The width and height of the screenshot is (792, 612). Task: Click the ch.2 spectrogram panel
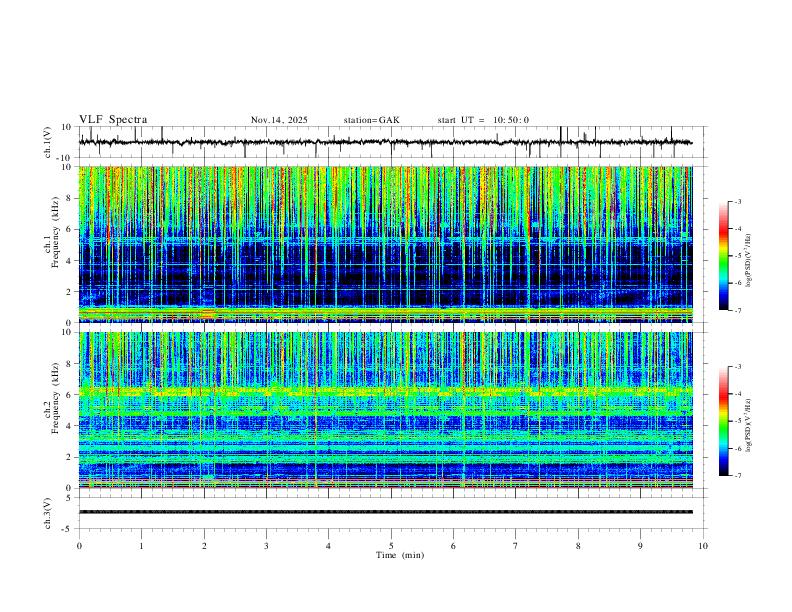(385, 410)
